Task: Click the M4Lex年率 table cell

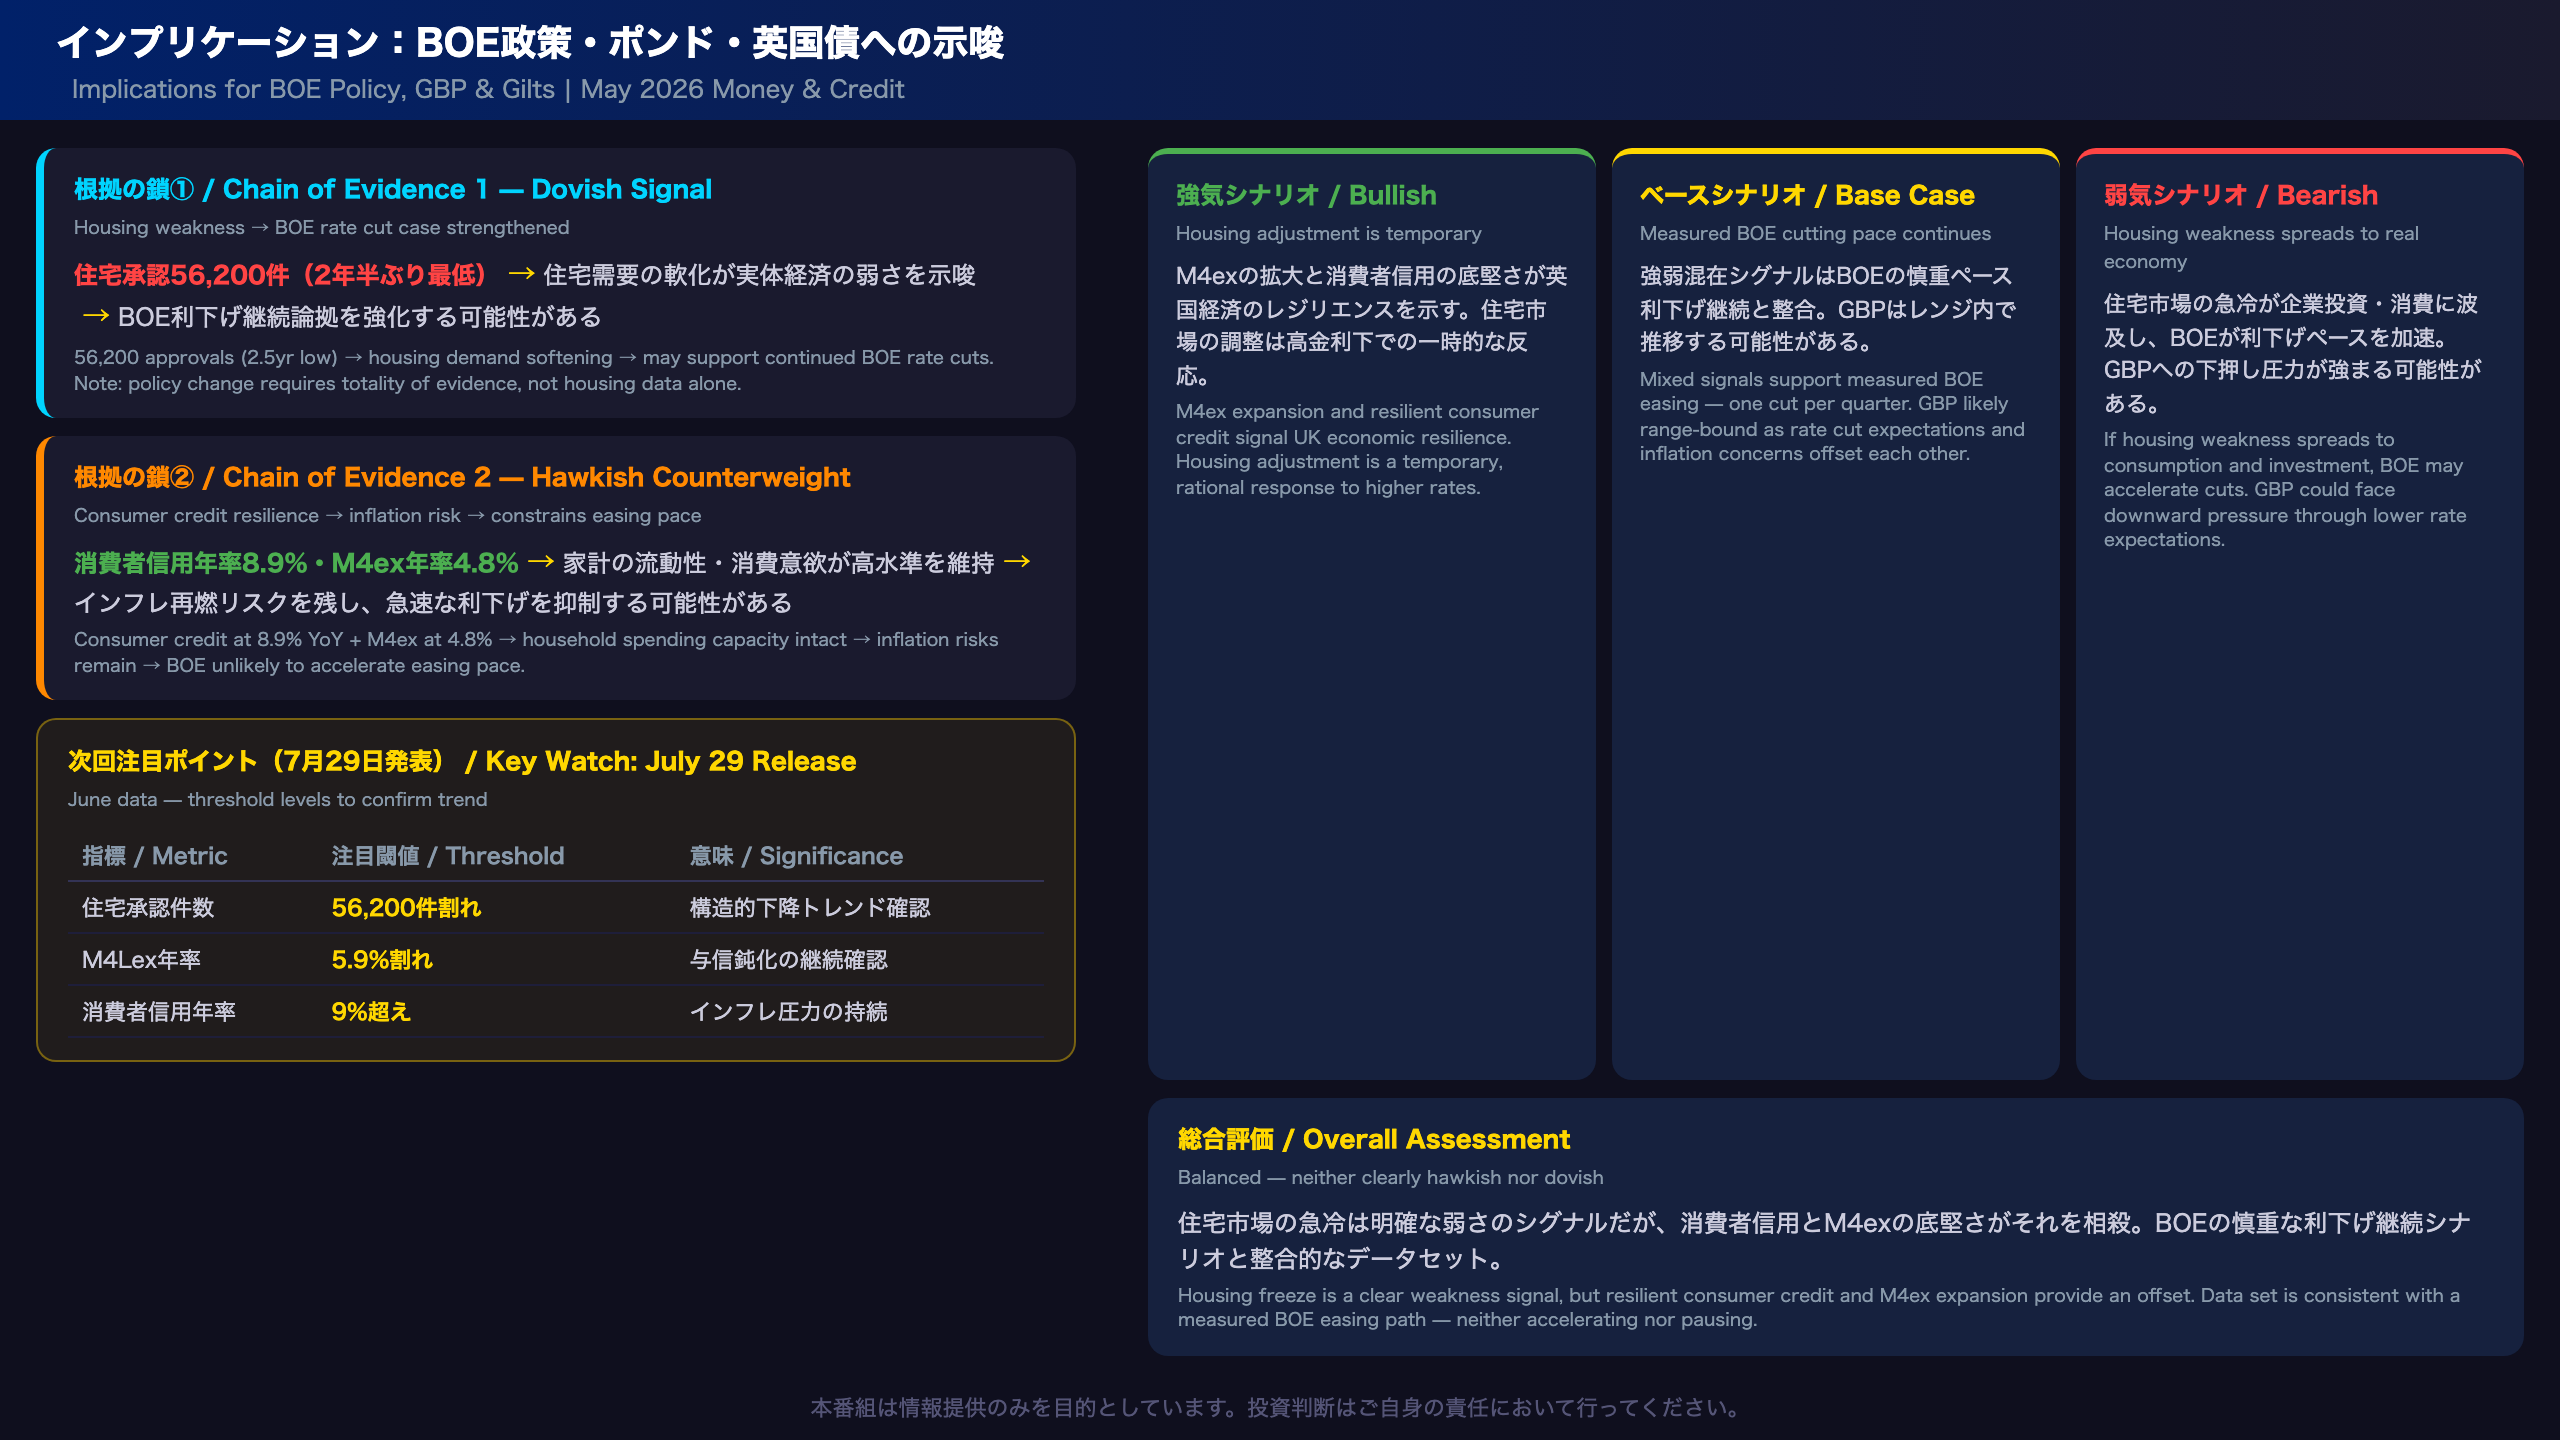Action: pos(141,960)
